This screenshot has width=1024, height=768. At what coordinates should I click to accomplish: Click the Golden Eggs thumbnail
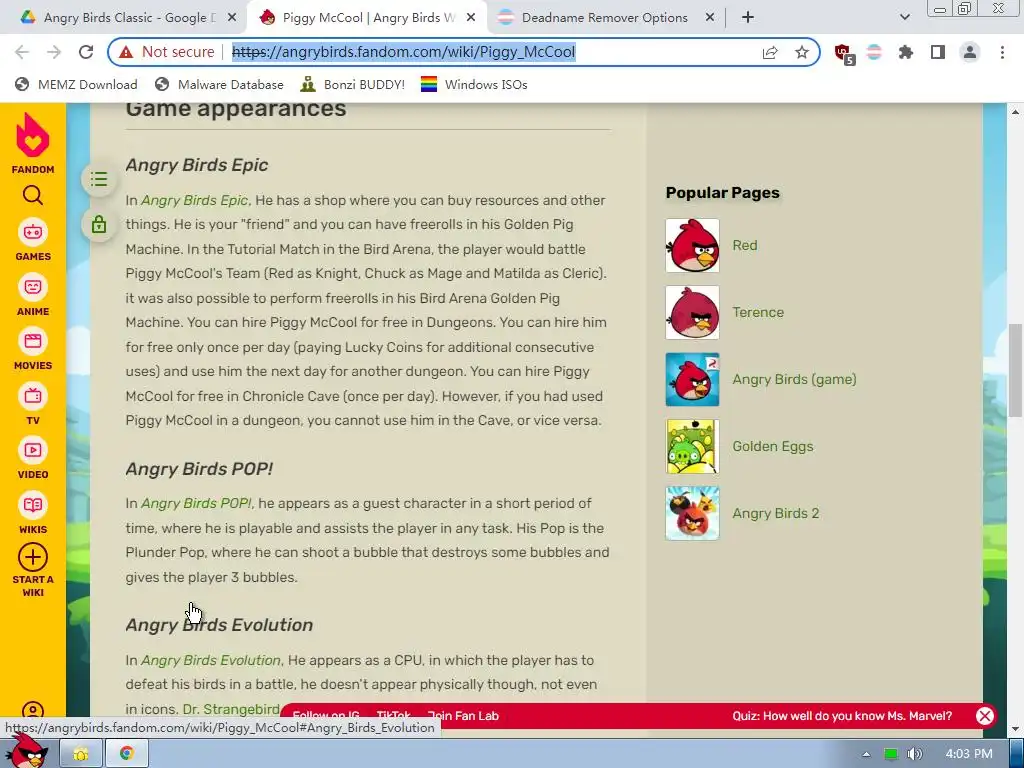[692, 446]
